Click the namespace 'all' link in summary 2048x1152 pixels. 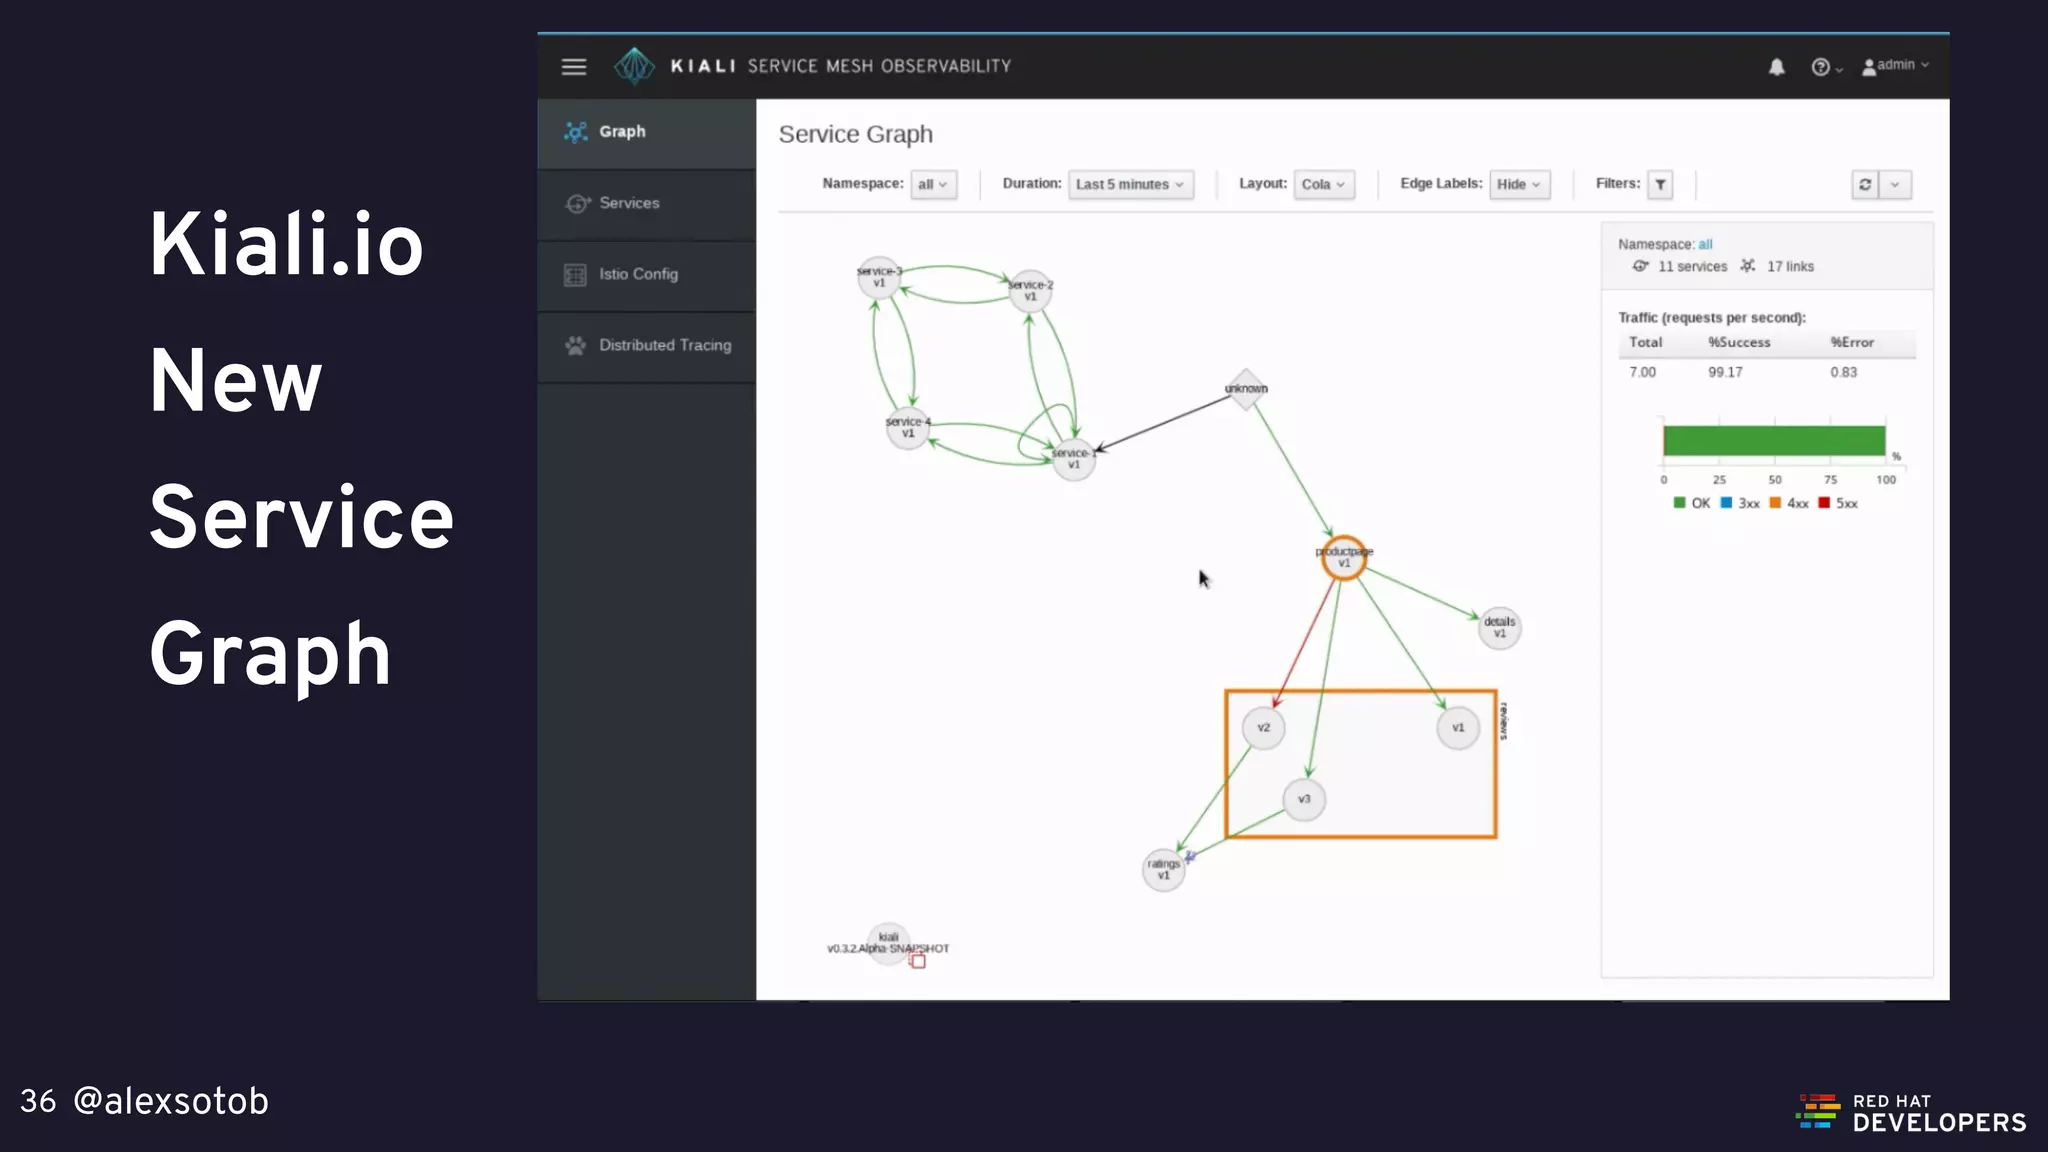coord(1705,244)
